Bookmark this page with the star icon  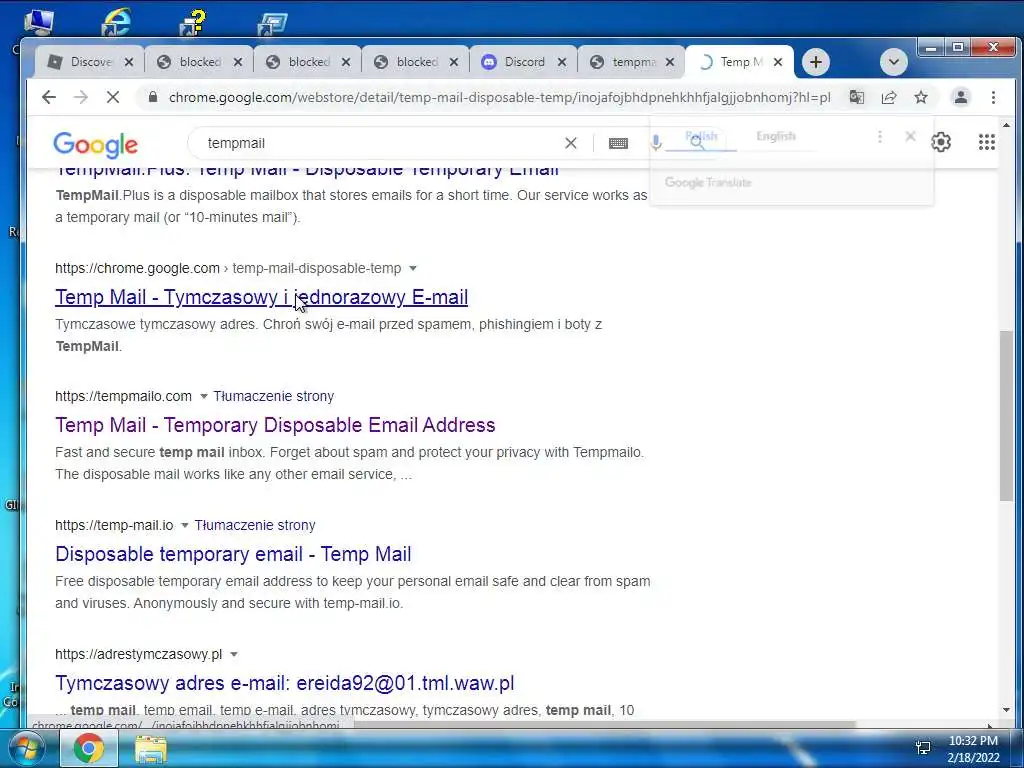[921, 97]
